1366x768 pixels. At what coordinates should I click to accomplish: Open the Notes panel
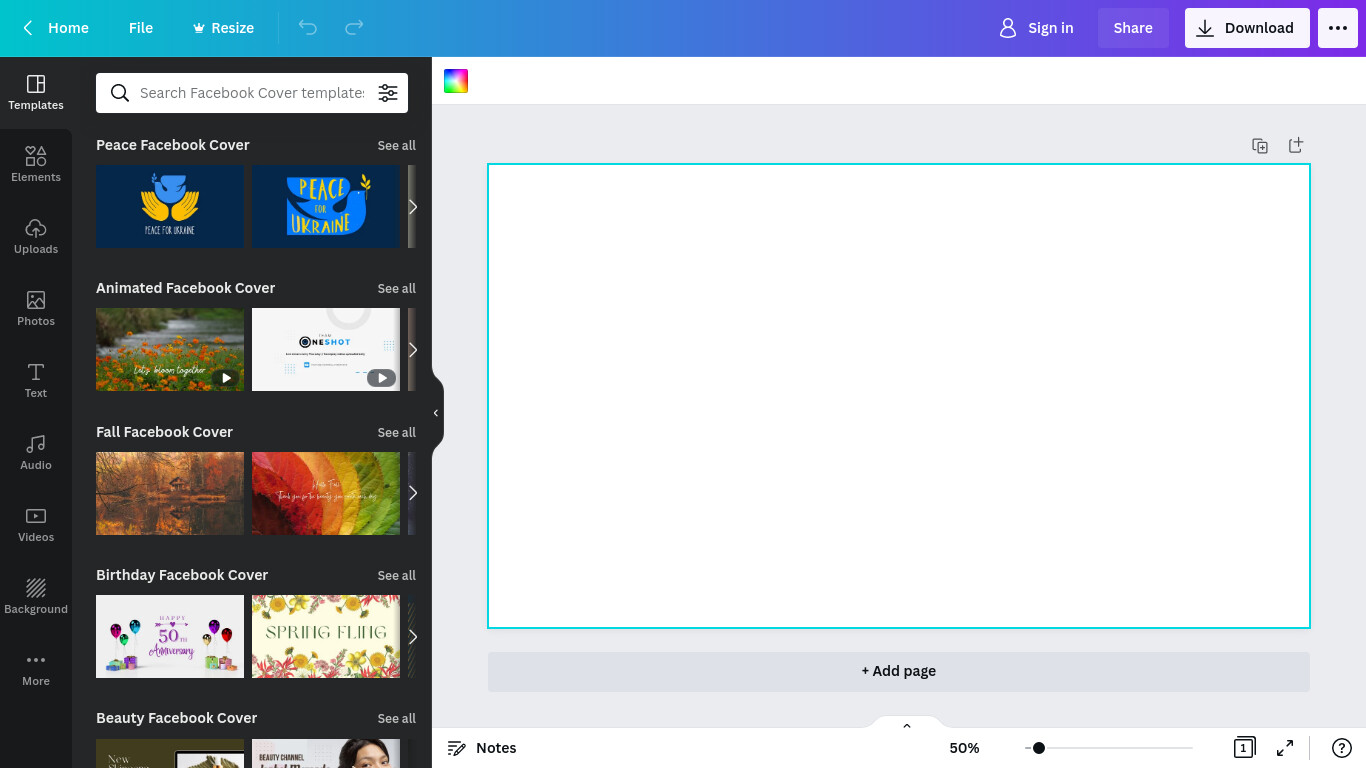point(482,748)
